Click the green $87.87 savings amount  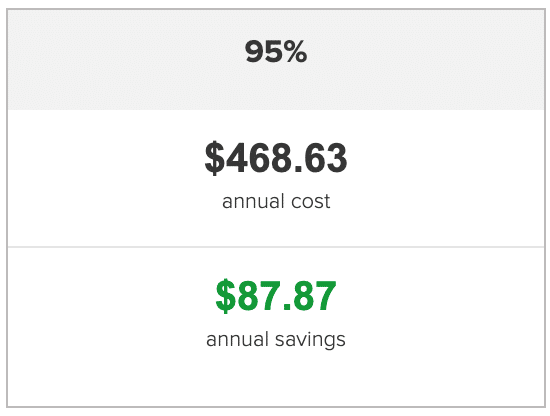pyautogui.click(x=276, y=296)
